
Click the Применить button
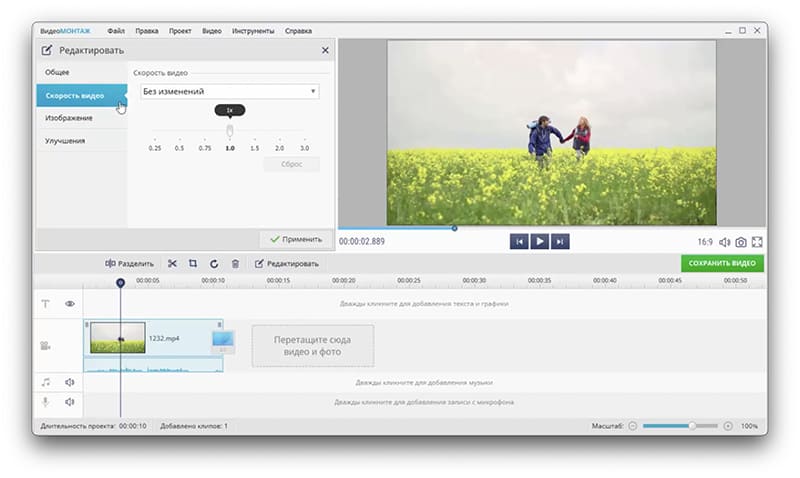click(296, 240)
